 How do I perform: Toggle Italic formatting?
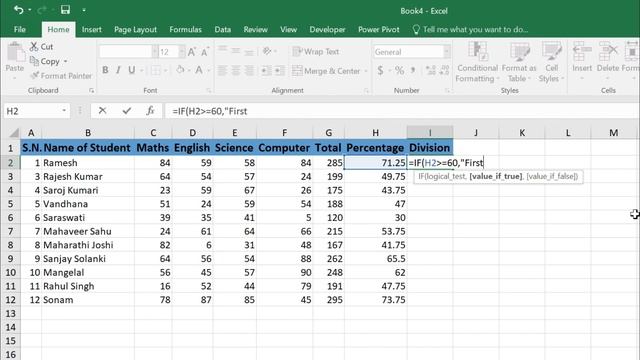click(x=118, y=70)
